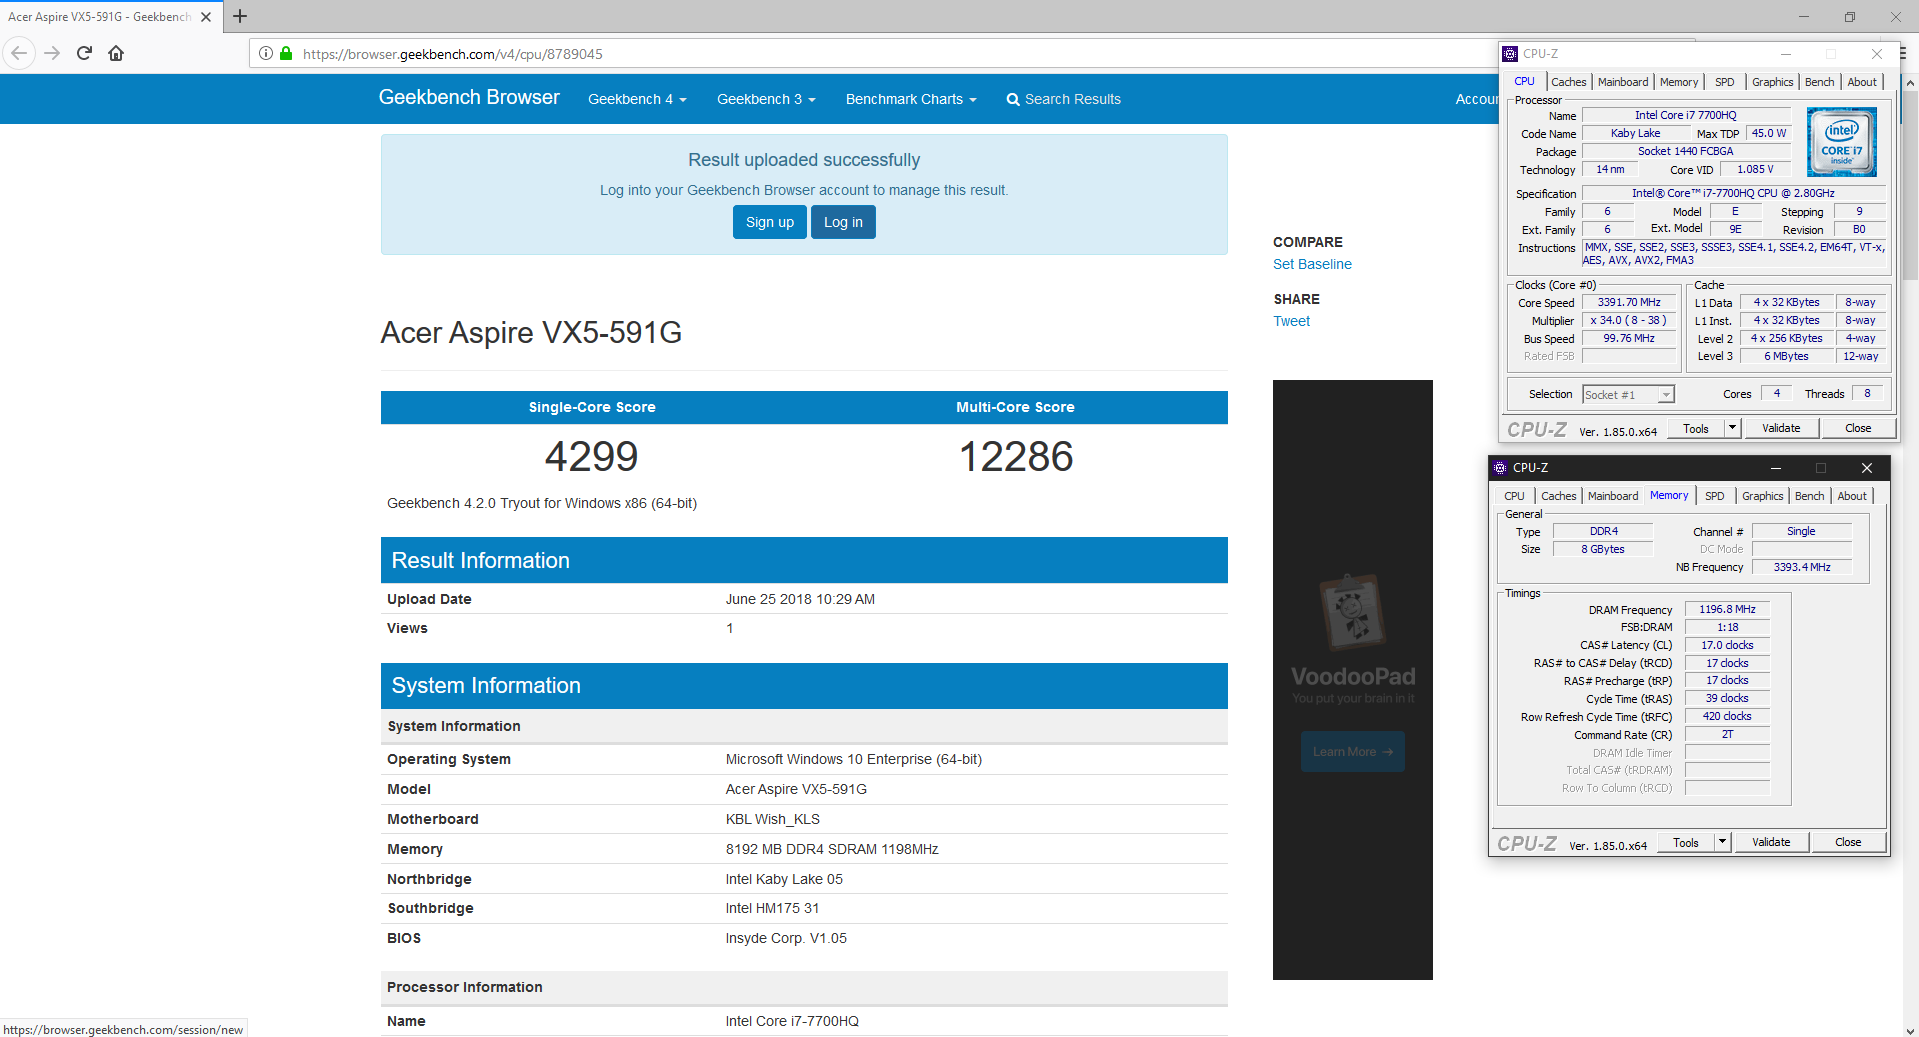The image size is (1919, 1037).
Task: Click the CPU-Z app icon in lower window title bar
Action: point(1500,468)
